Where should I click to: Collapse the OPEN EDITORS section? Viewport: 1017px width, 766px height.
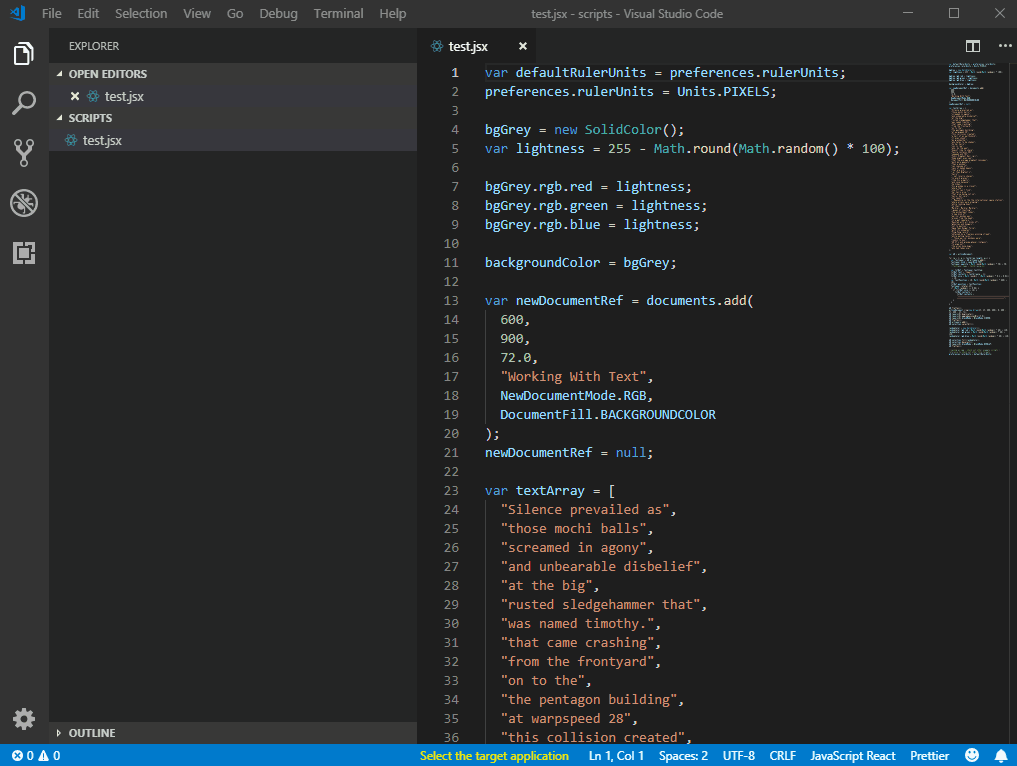click(x=108, y=73)
